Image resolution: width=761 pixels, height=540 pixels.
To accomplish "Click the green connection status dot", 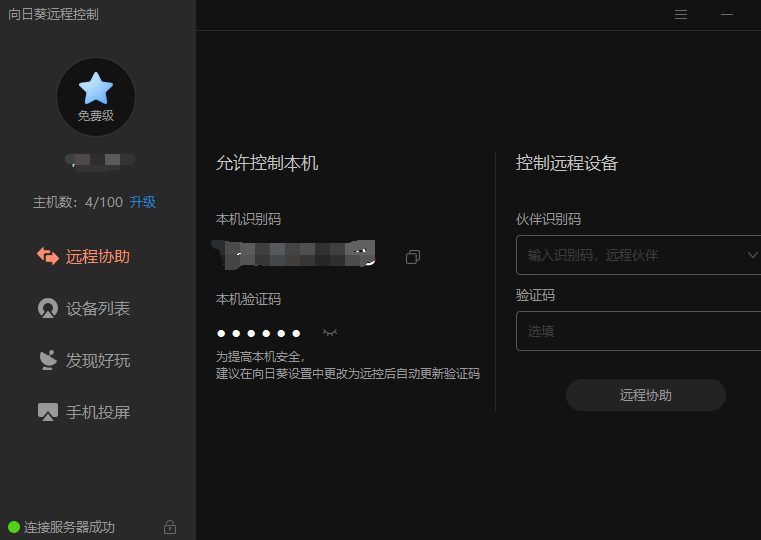I will pyautogui.click(x=14, y=527).
